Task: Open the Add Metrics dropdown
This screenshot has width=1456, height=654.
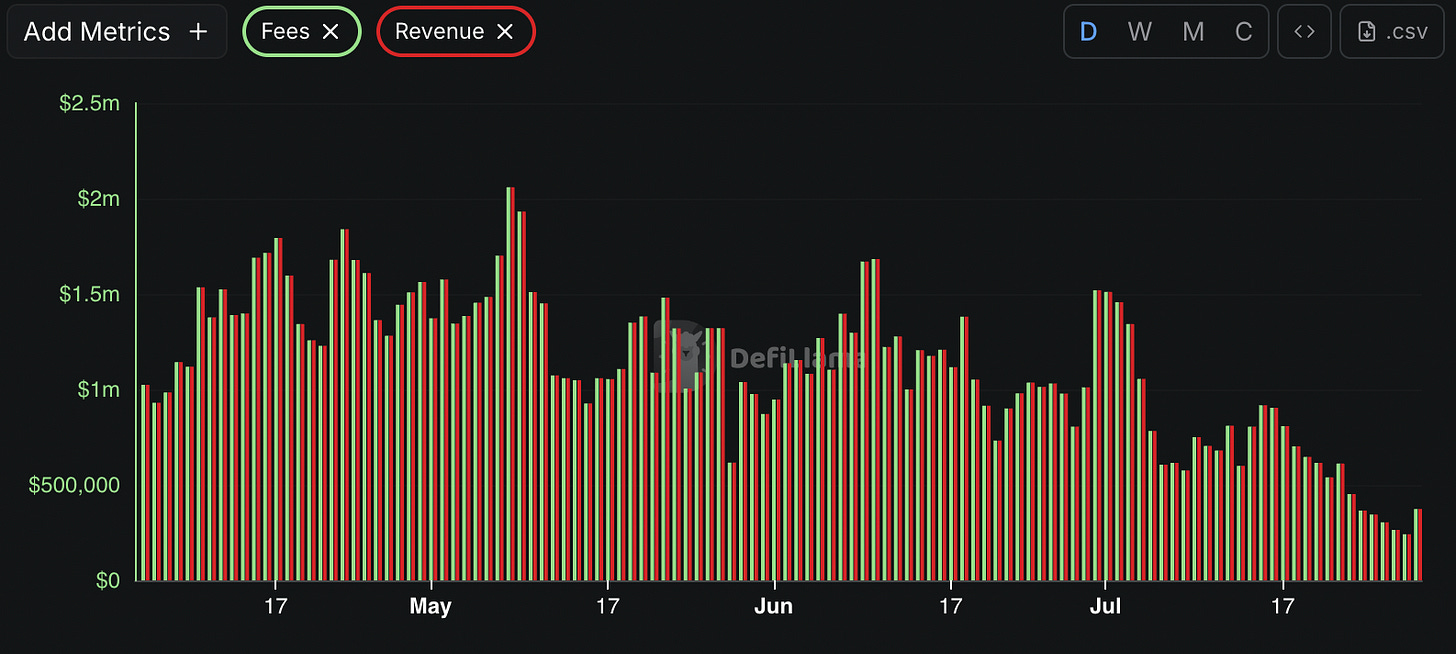Action: tap(116, 32)
